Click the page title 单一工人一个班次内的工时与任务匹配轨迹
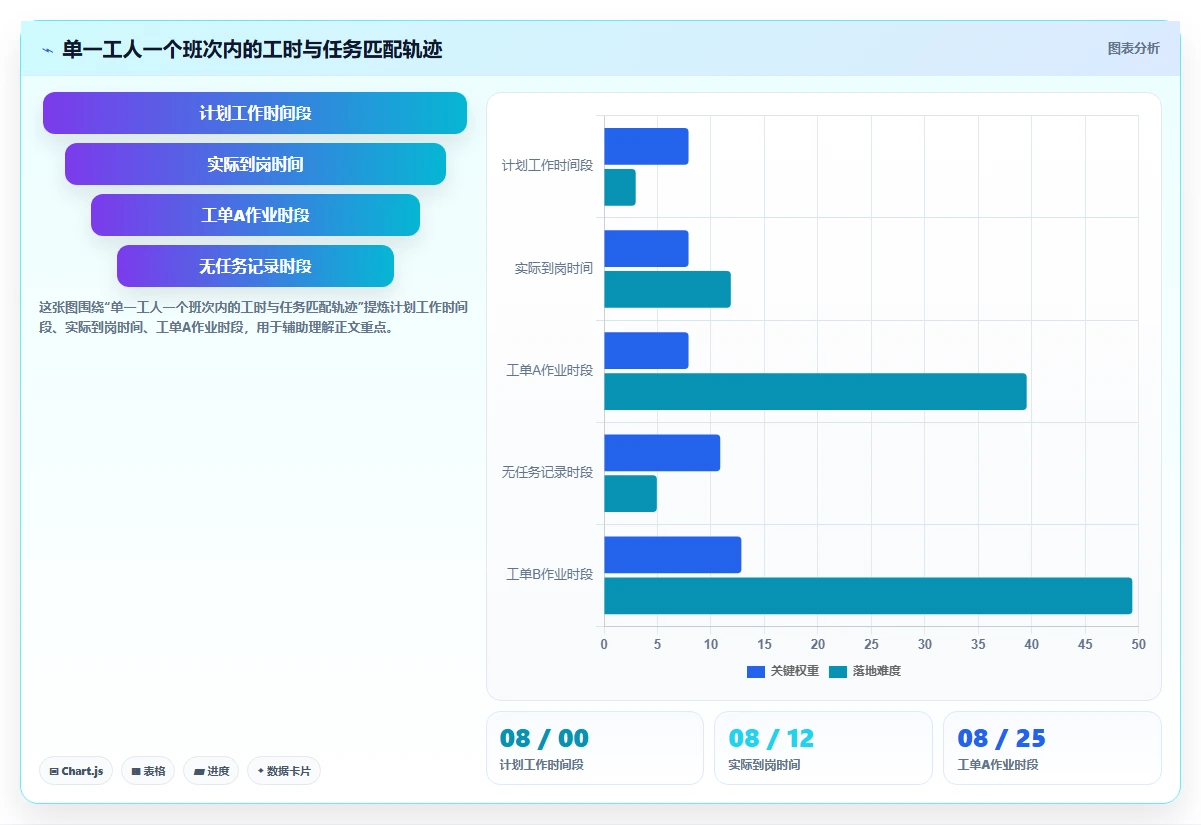1201x825 pixels. 252,49
